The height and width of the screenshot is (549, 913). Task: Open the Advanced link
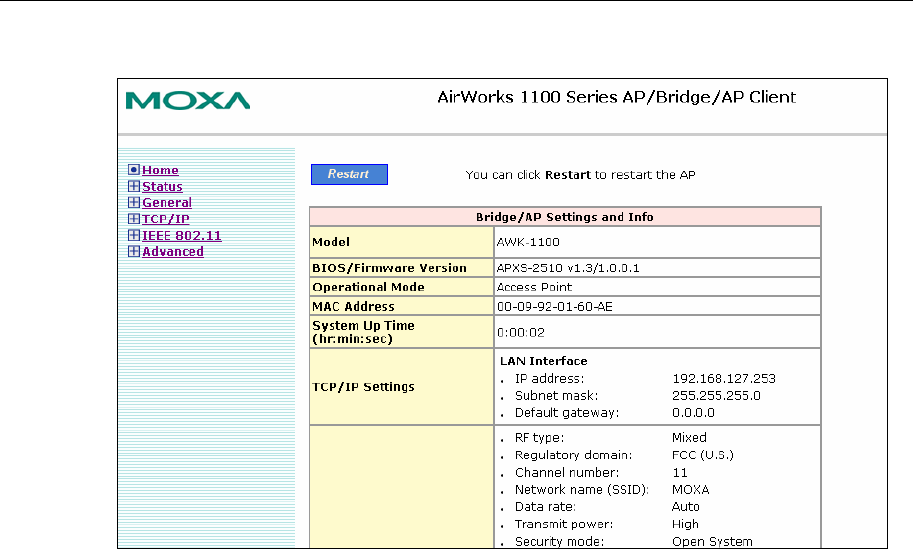(x=173, y=252)
